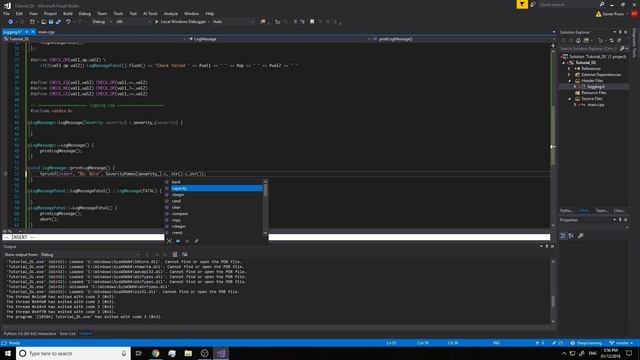Open File Explorer from the taskbar

(188, 353)
